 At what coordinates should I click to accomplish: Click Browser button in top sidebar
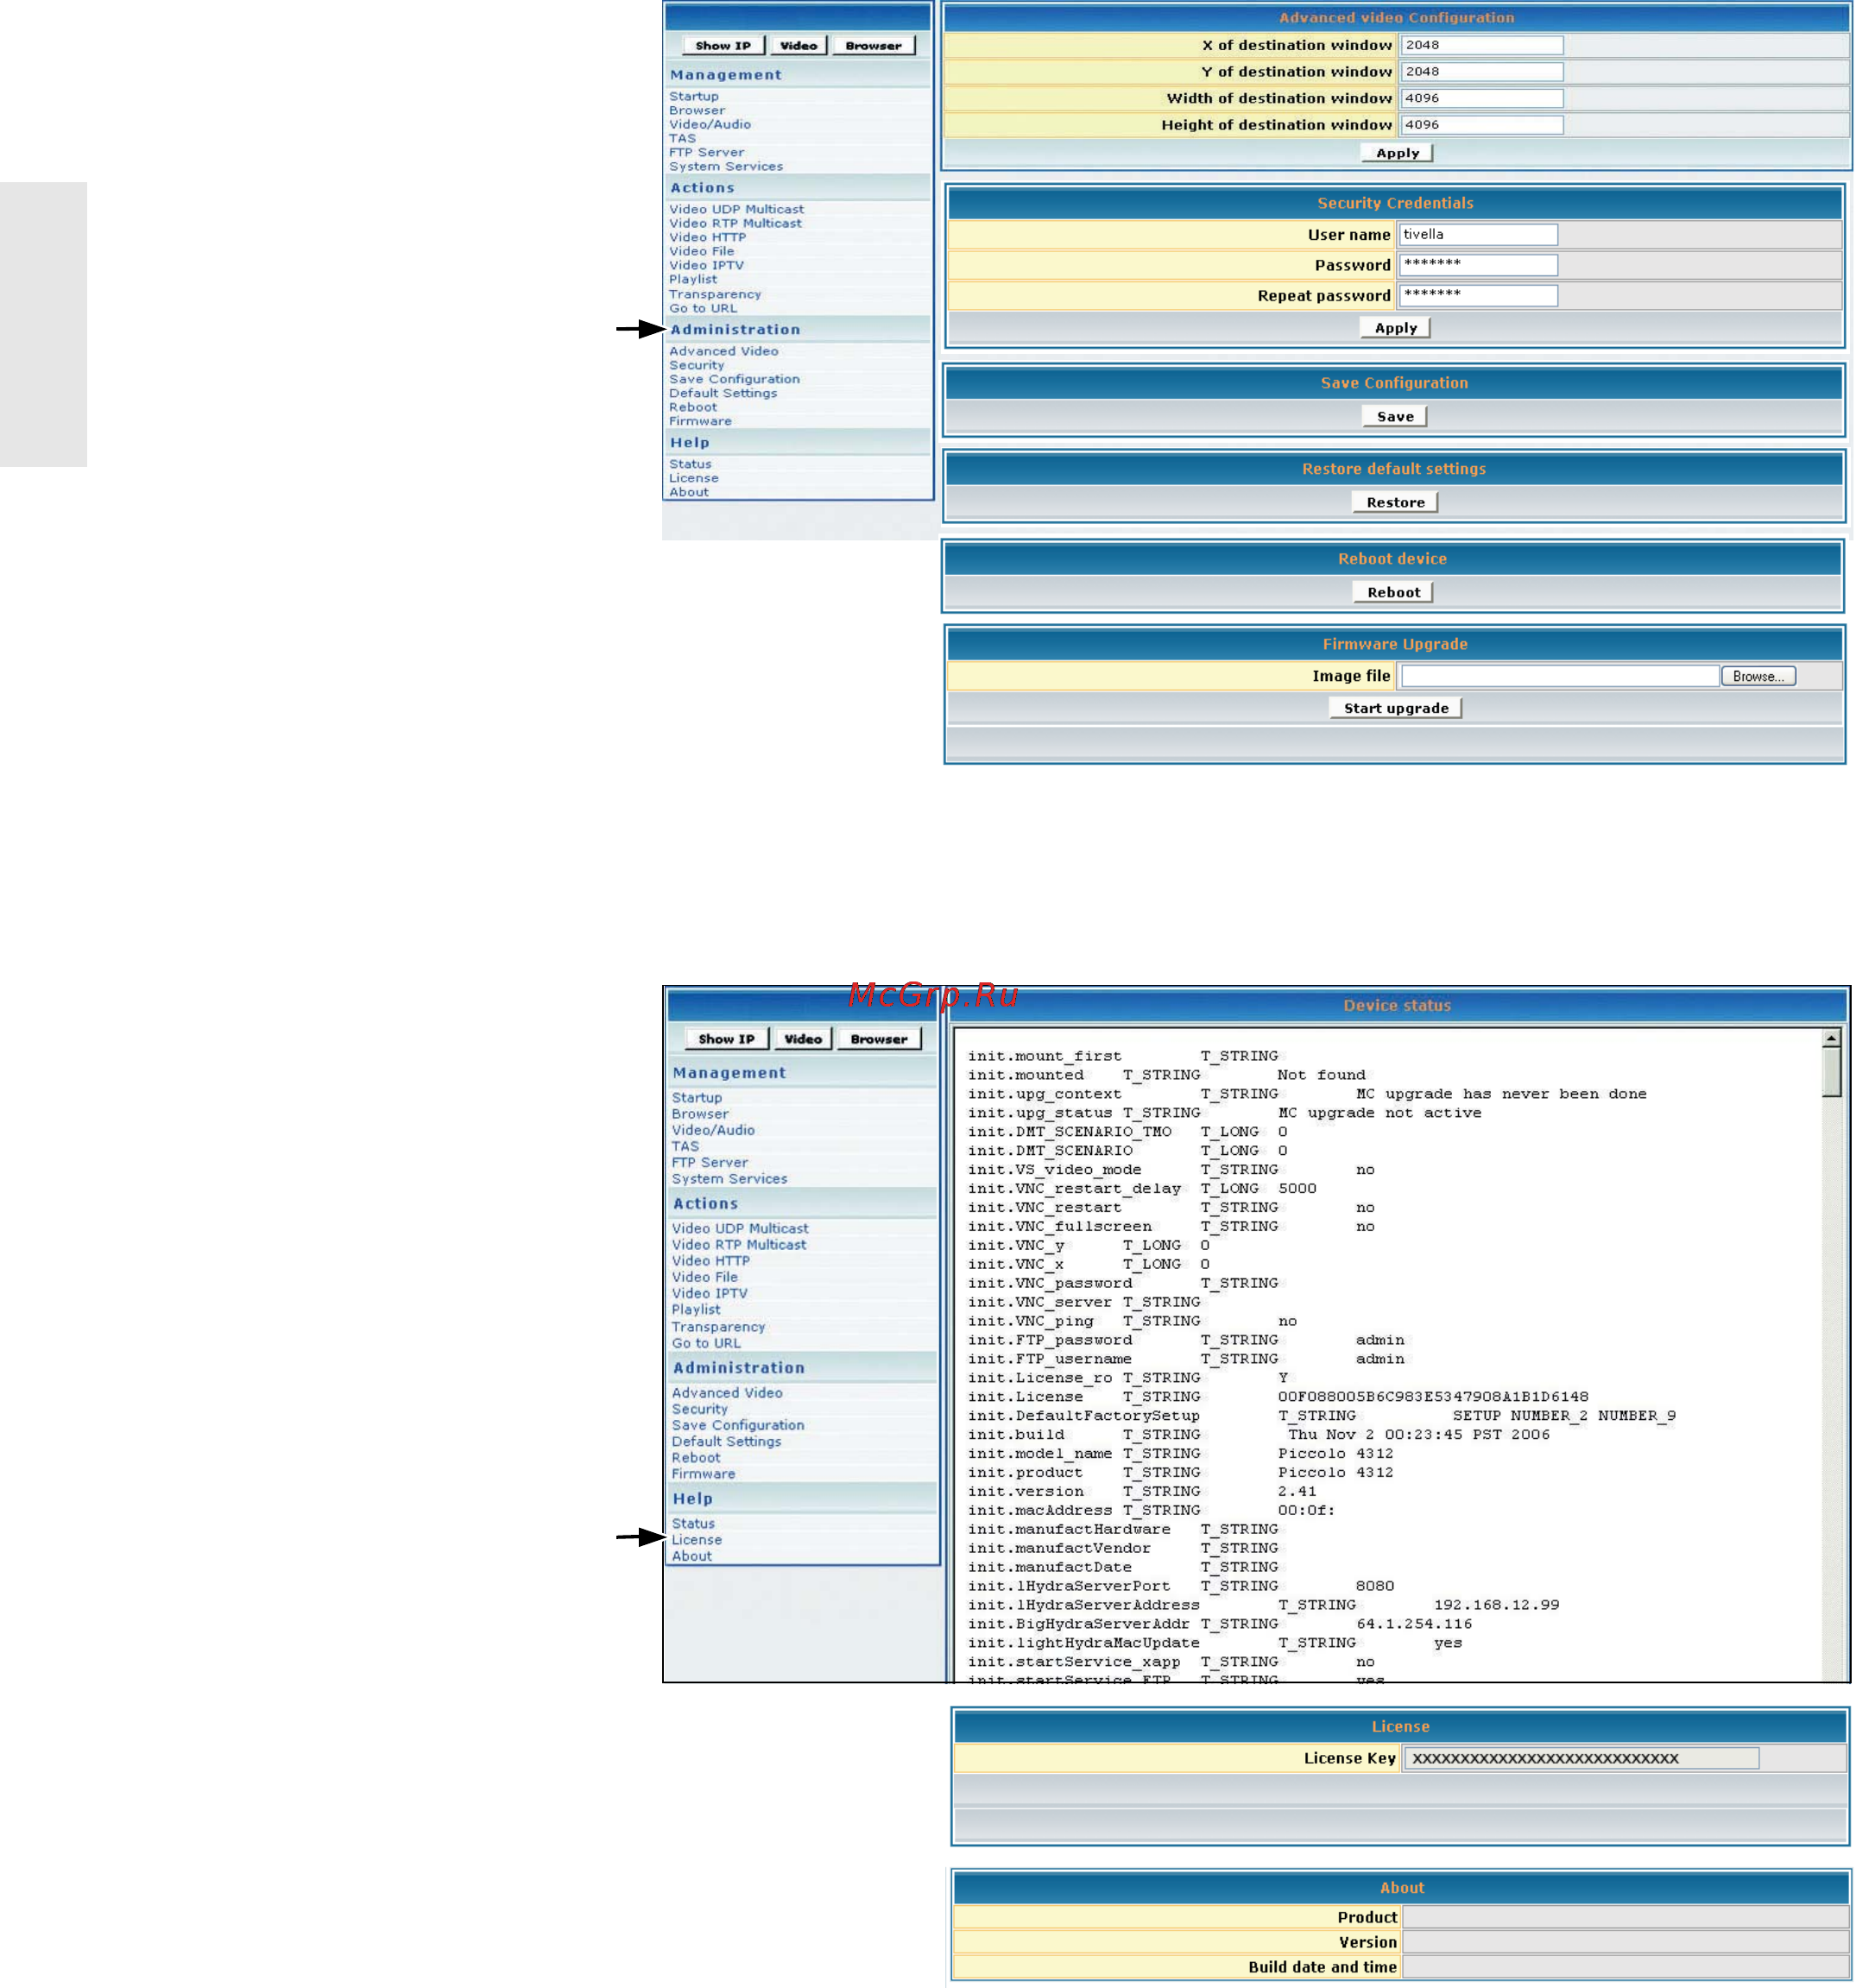[873, 46]
